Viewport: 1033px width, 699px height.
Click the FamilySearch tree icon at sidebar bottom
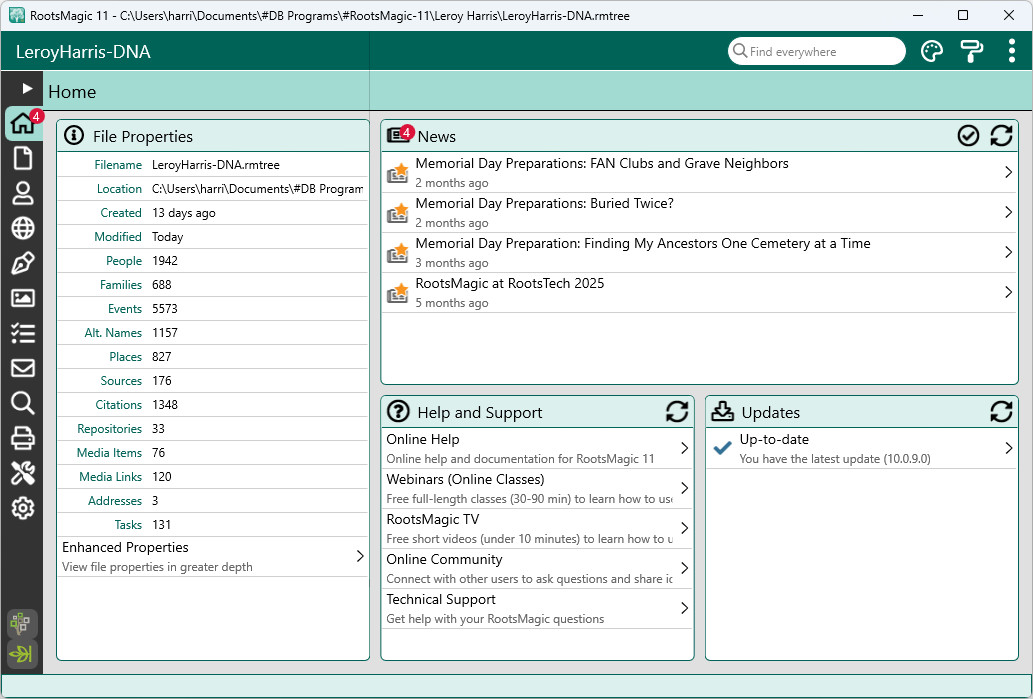coord(22,623)
